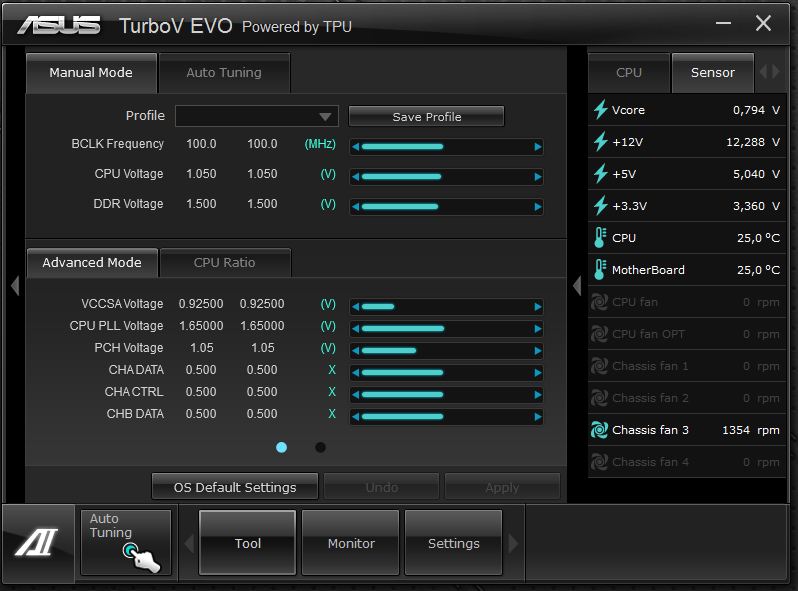The width and height of the screenshot is (798, 591).
Task: Click the AI Suite logo icon
Action: 37,543
